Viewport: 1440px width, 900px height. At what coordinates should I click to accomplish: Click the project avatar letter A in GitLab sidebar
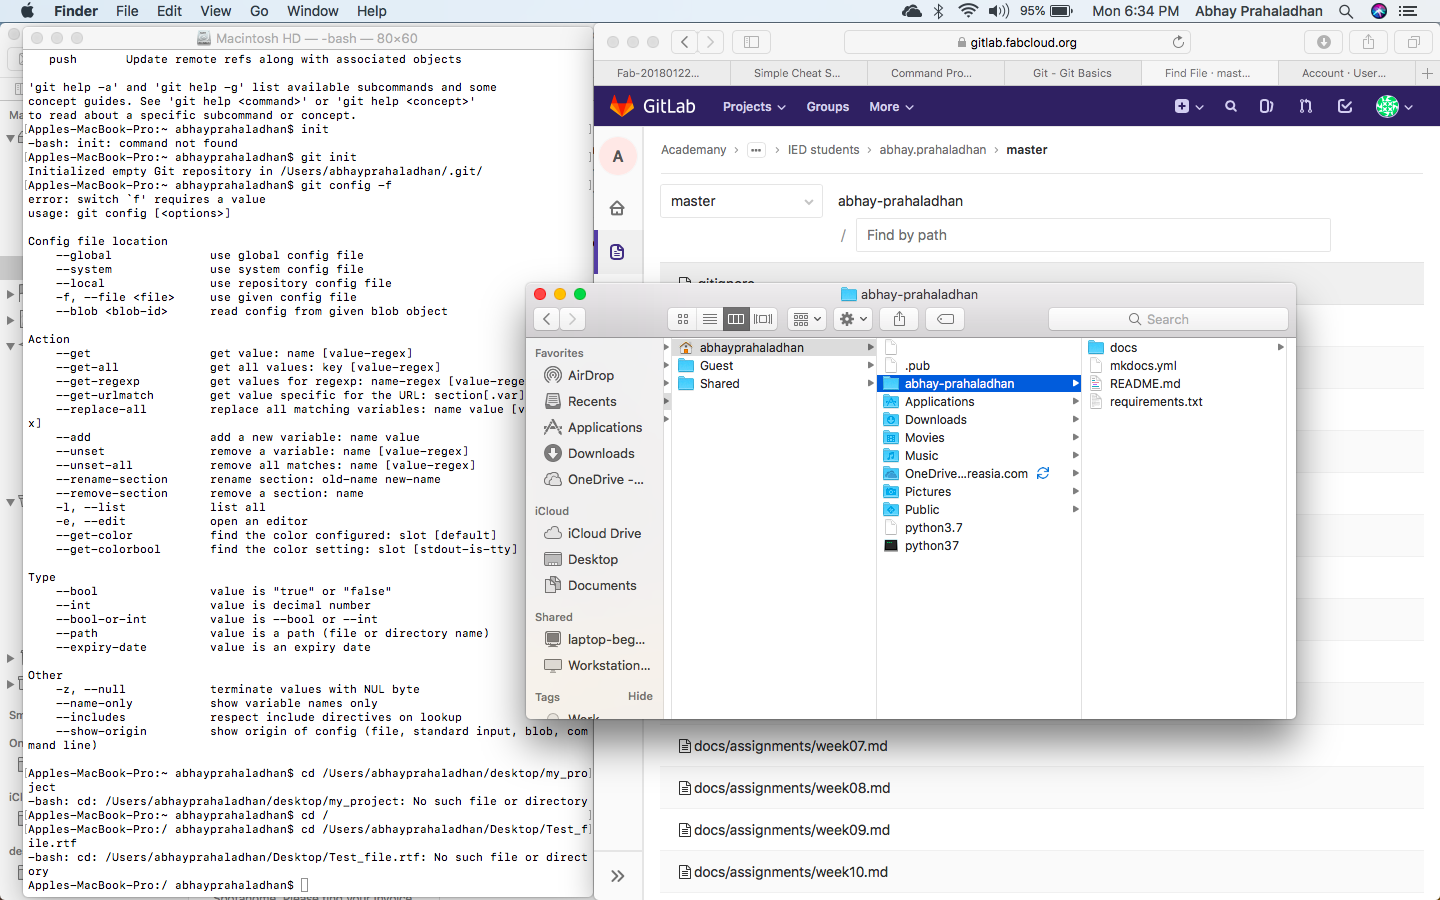click(x=618, y=156)
